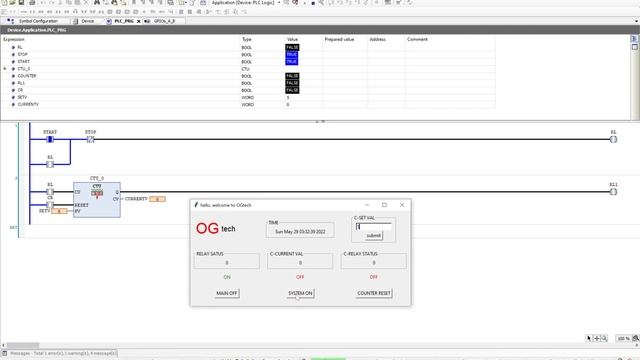Expand the CTU_0 variable row
Viewport: 640px width, 360px height.
[x=5, y=69]
